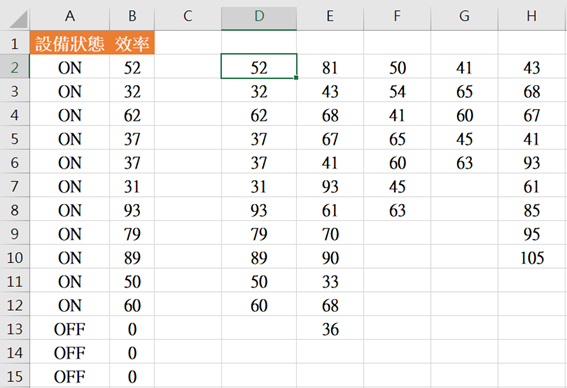Click cell A12 showing ON

(x=70, y=305)
